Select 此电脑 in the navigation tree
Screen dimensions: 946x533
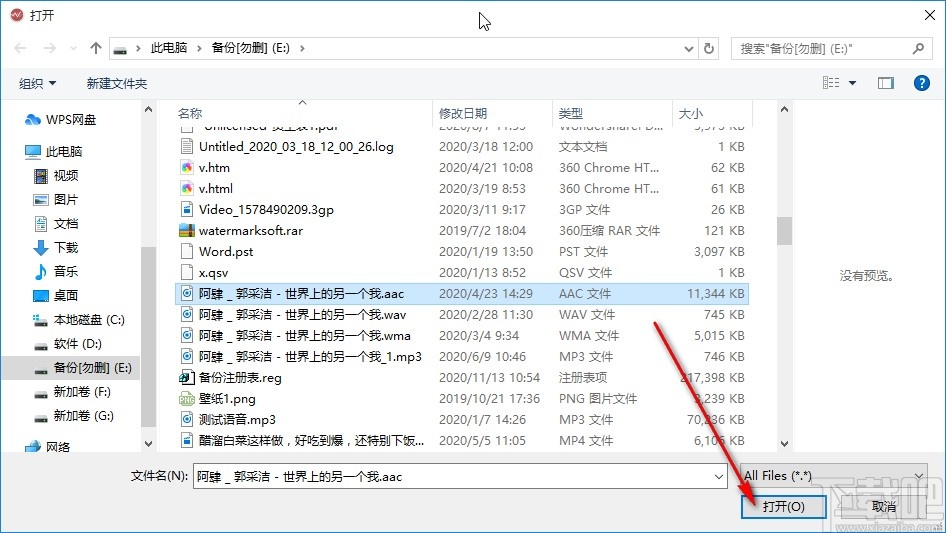pyautogui.click(x=54, y=152)
